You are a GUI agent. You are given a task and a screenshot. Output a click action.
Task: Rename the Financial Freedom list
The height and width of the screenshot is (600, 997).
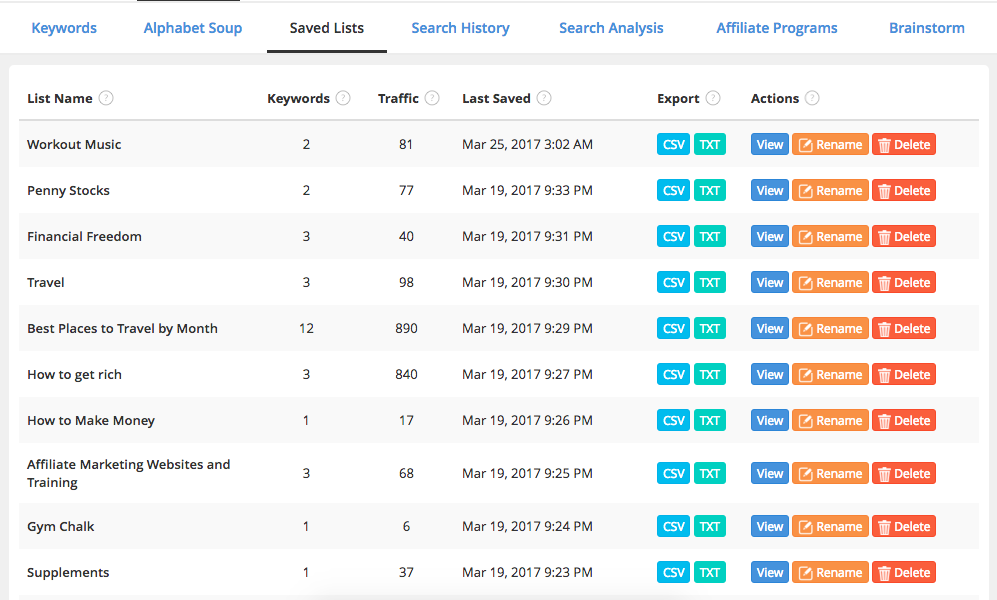(830, 236)
